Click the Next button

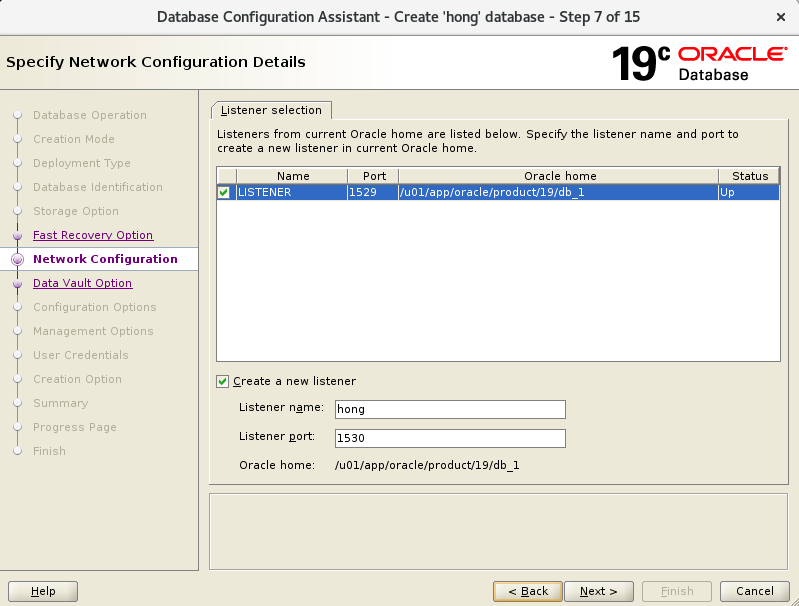click(599, 591)
